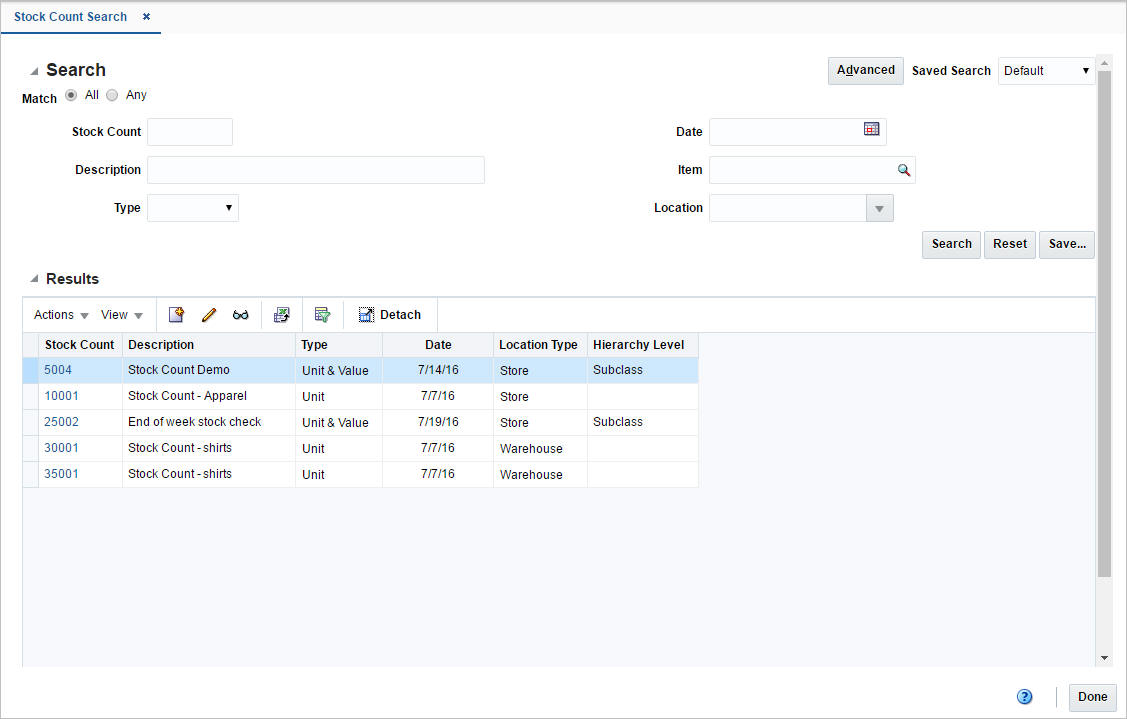Collapse the Search section header
1127x719 pixels.
pos(34,70)
